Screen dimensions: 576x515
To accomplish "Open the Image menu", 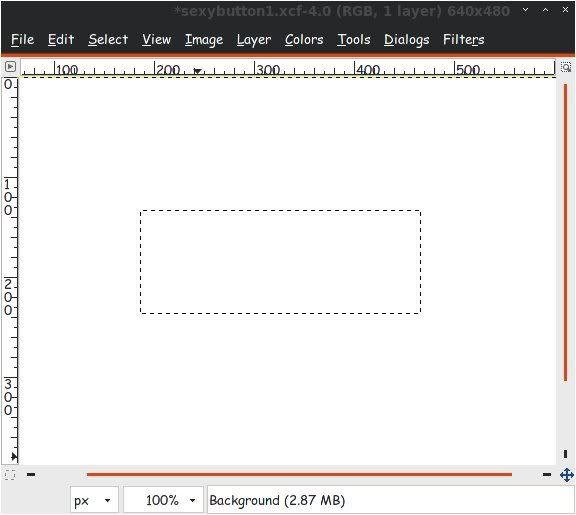I will (x=204, y=40).
